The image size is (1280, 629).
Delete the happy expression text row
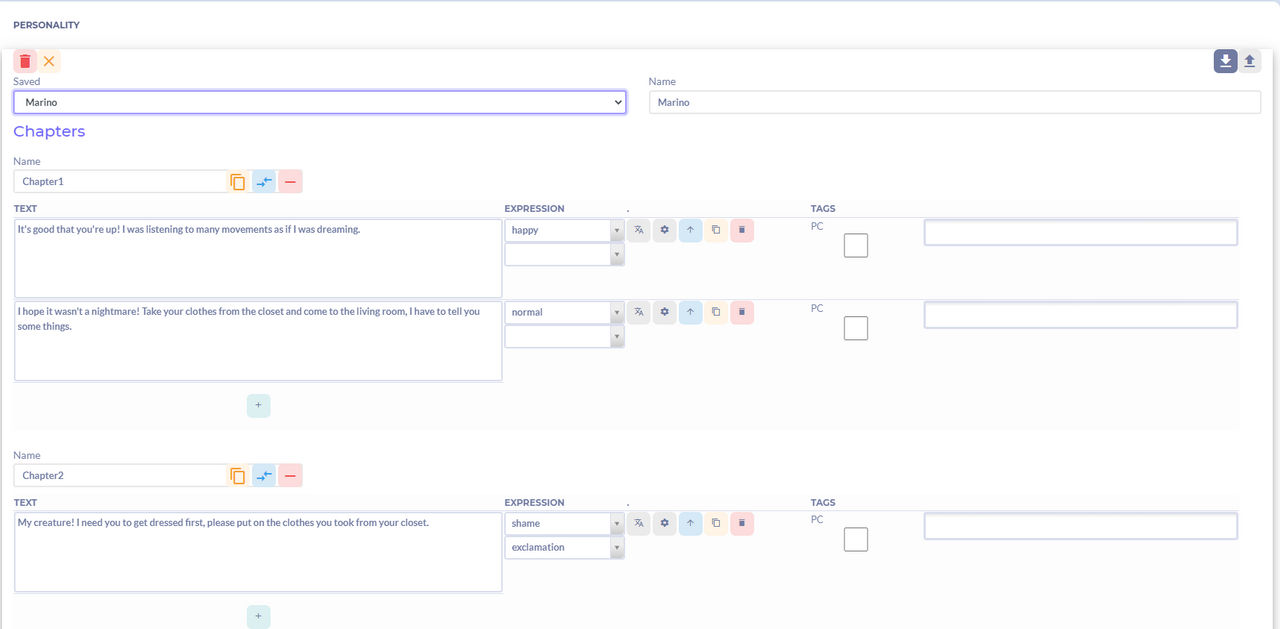pos(742,230)
